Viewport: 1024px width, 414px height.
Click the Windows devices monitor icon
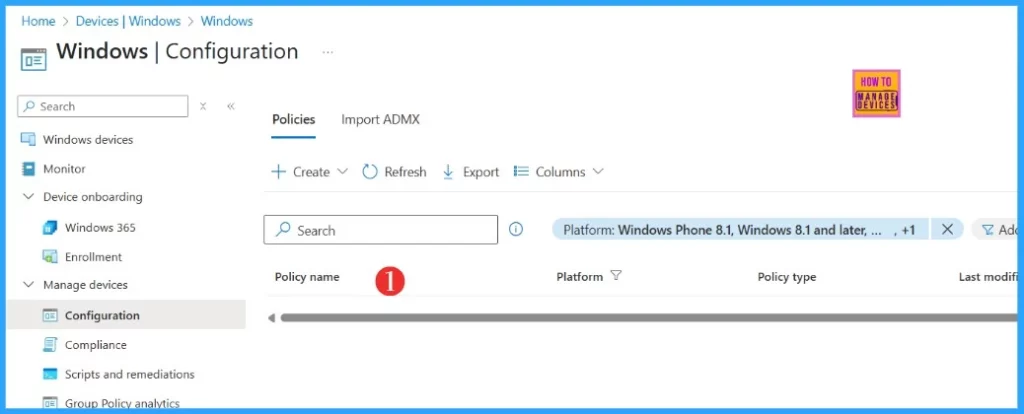pos(28,140)
